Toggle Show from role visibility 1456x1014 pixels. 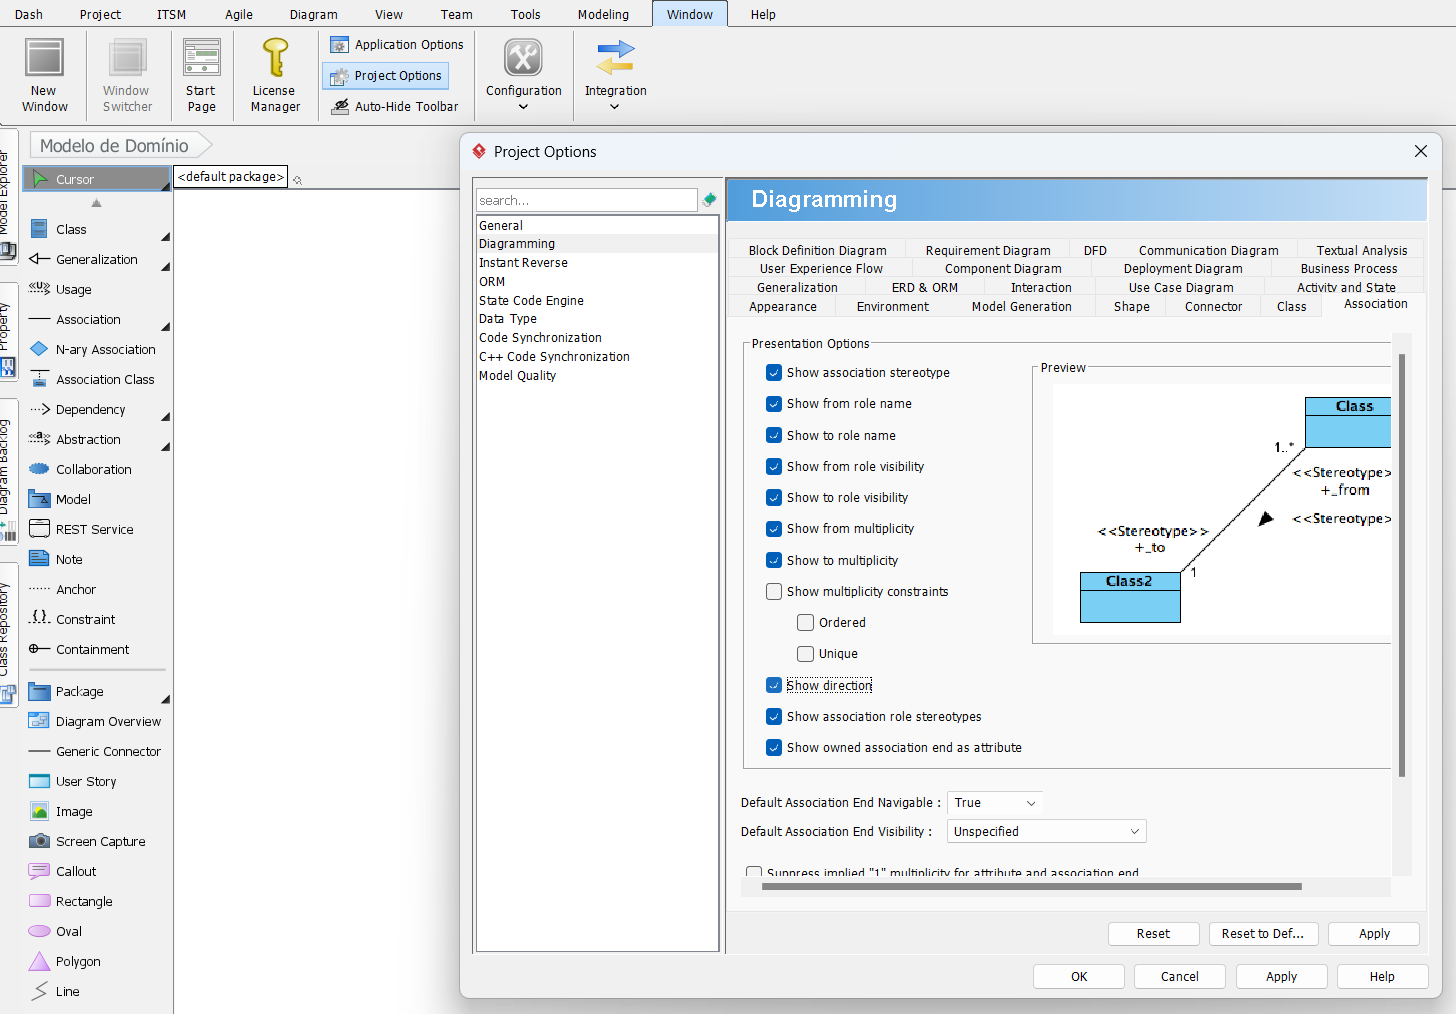pos(774,467)
